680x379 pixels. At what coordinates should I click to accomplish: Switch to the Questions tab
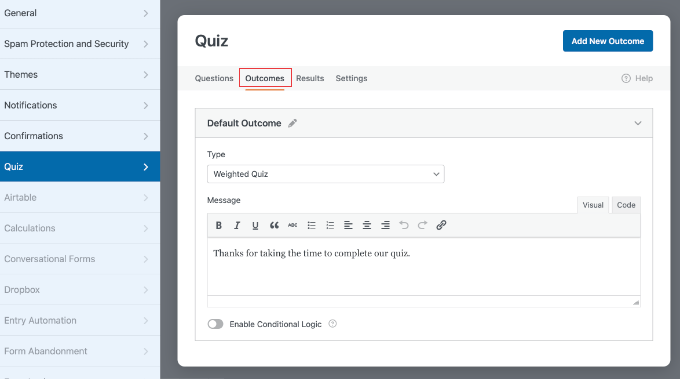click(x=214, y=78)
